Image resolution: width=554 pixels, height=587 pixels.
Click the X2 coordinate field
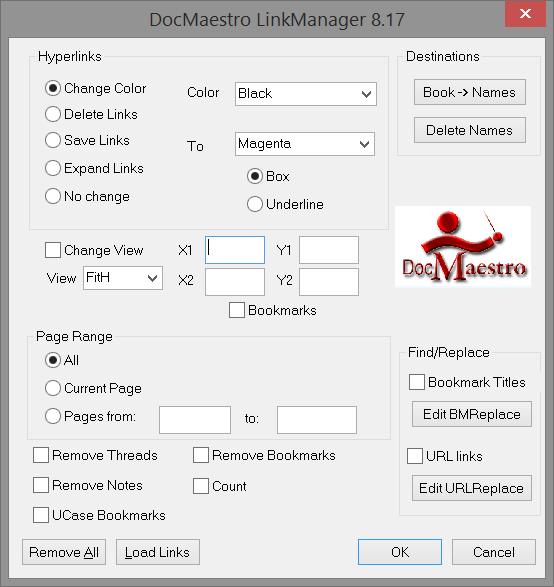[x=235, y=282]
